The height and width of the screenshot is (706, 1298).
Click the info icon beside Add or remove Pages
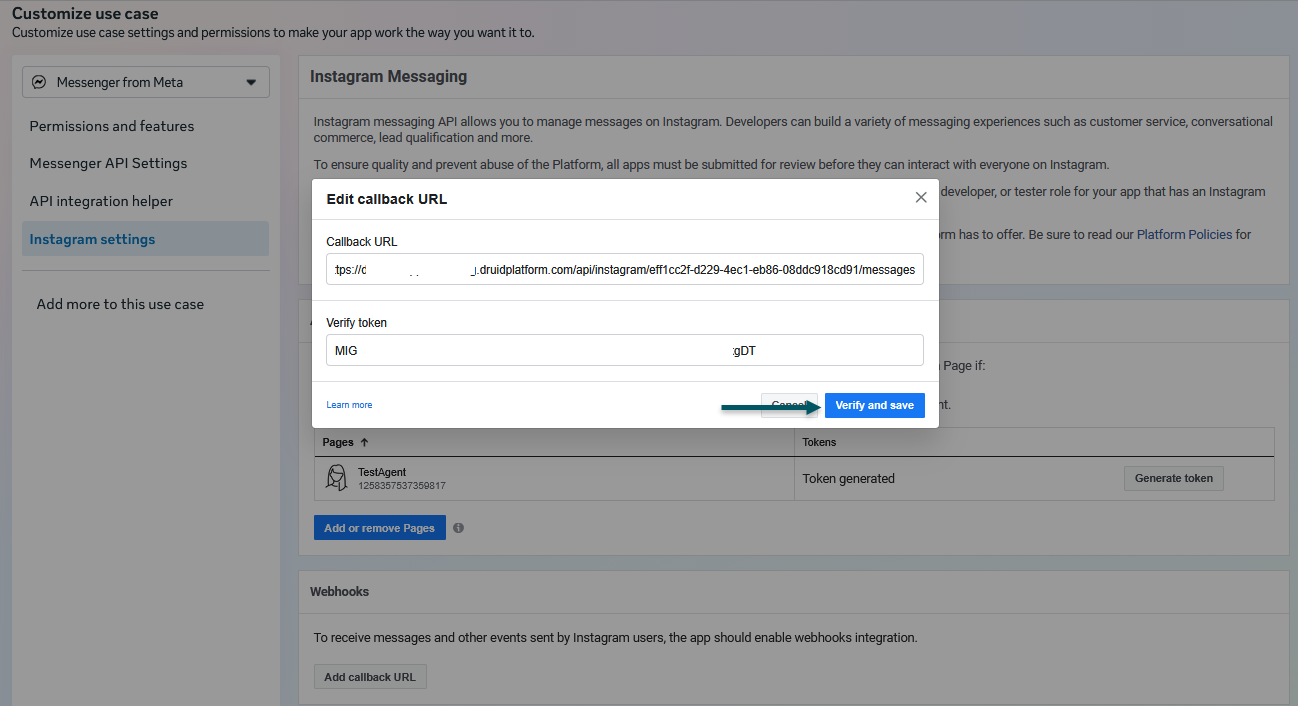(x=458, y=528)
